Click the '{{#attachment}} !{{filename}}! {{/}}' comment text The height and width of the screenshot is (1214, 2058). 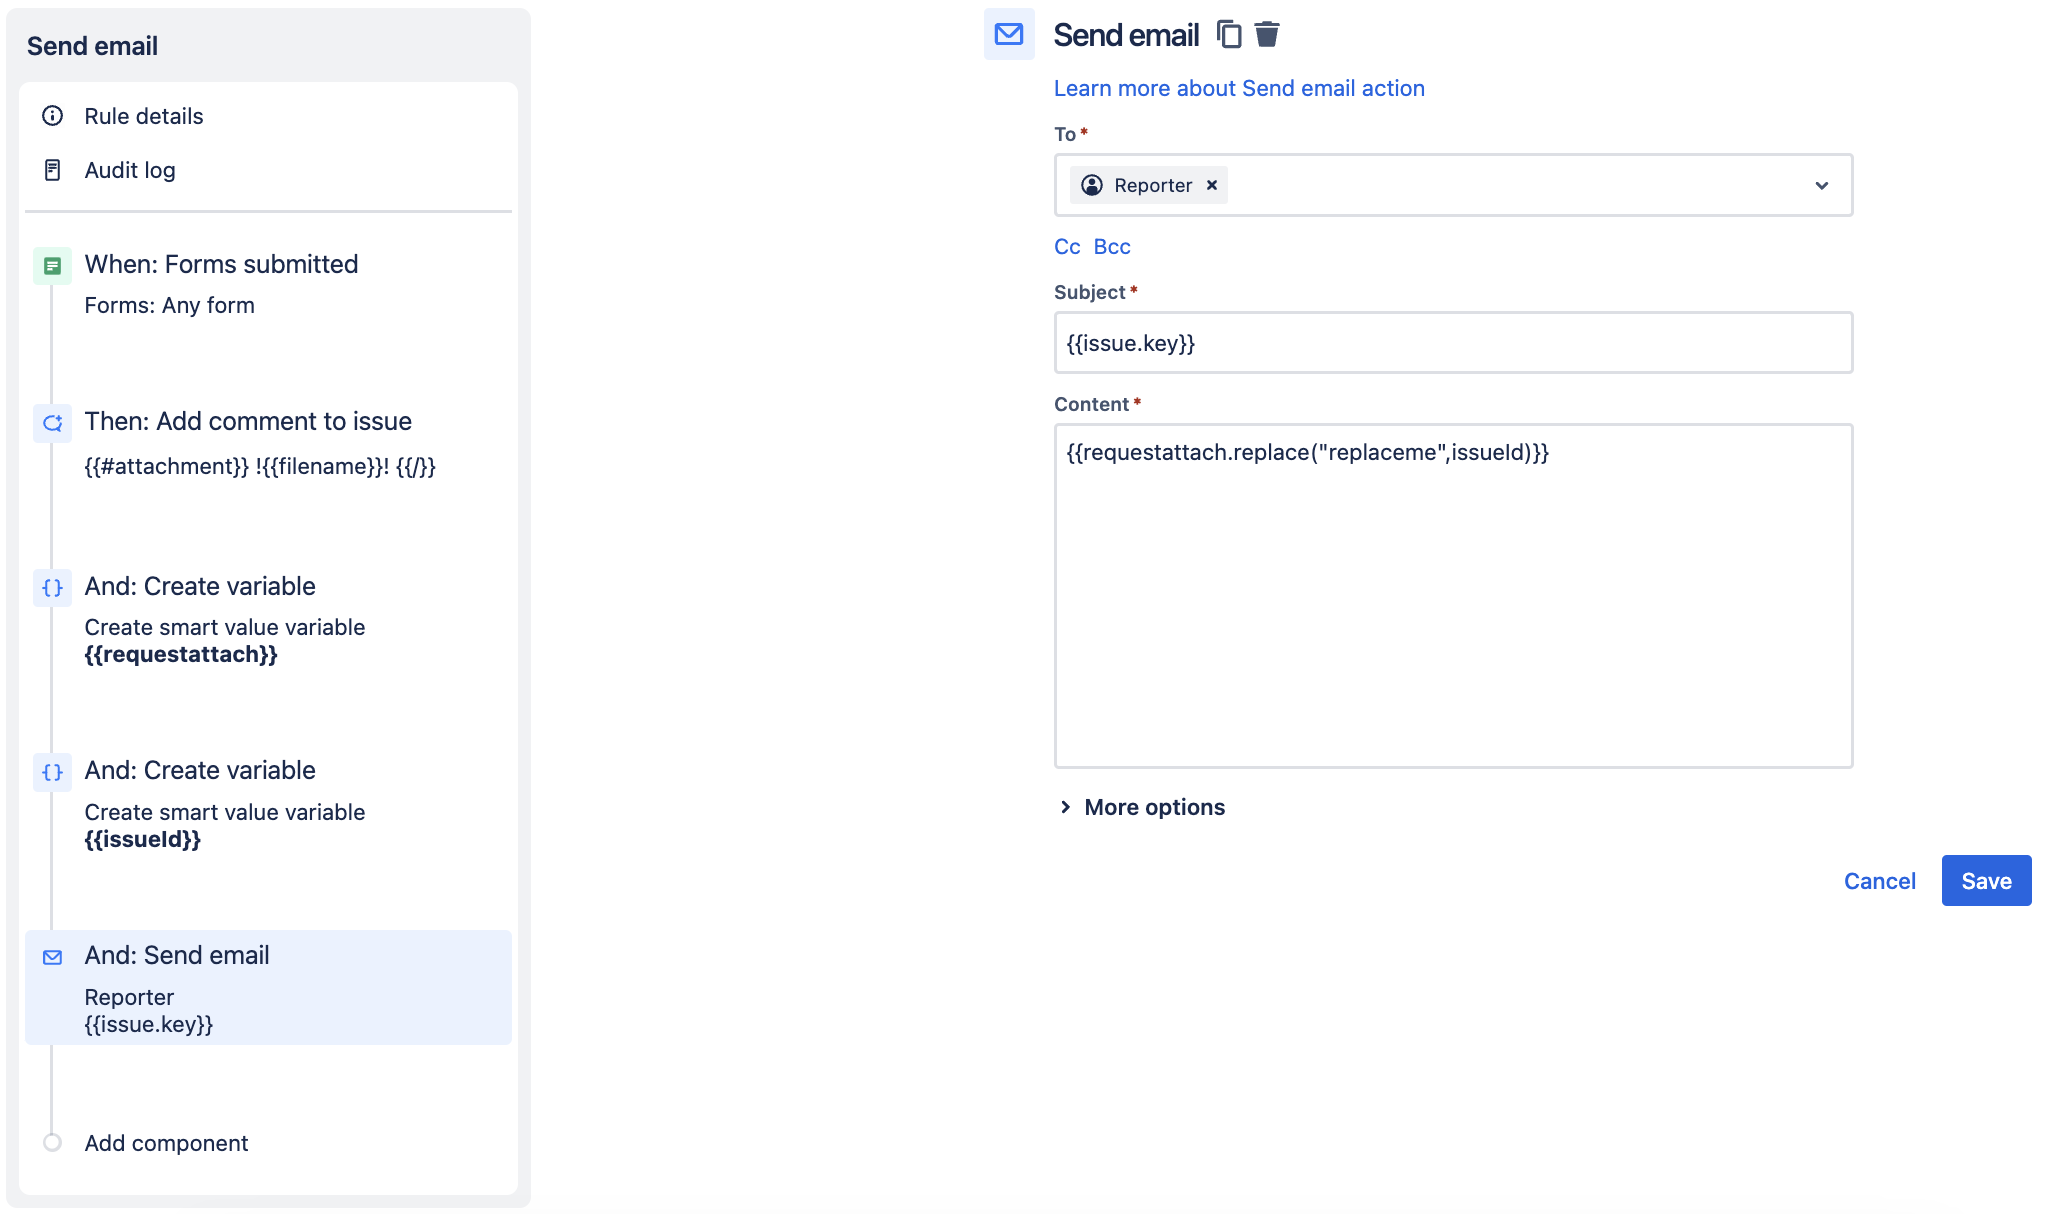[260, 466]
